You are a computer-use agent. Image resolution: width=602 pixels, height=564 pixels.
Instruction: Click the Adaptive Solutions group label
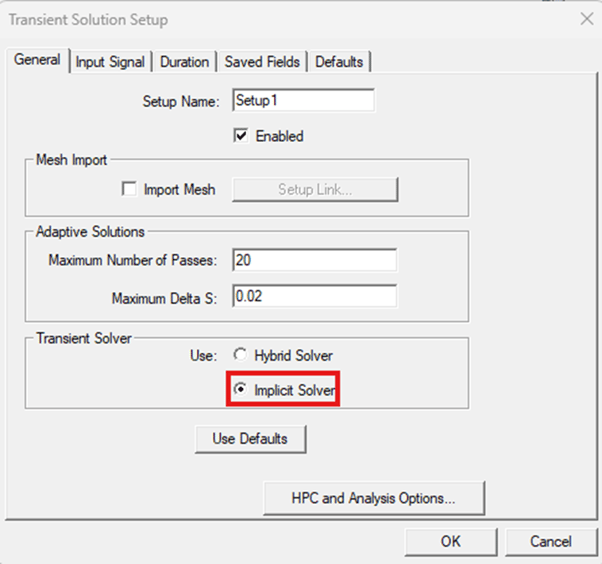[x=90, y=232]
